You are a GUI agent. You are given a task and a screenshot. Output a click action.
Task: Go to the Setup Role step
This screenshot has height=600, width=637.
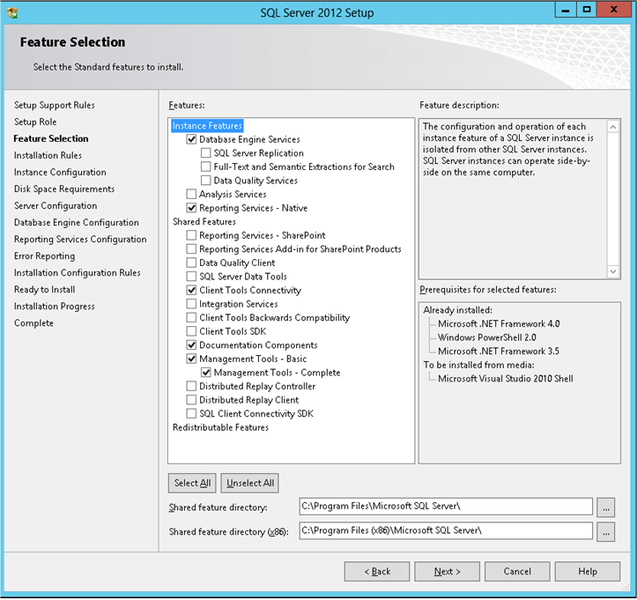(35, 122)
